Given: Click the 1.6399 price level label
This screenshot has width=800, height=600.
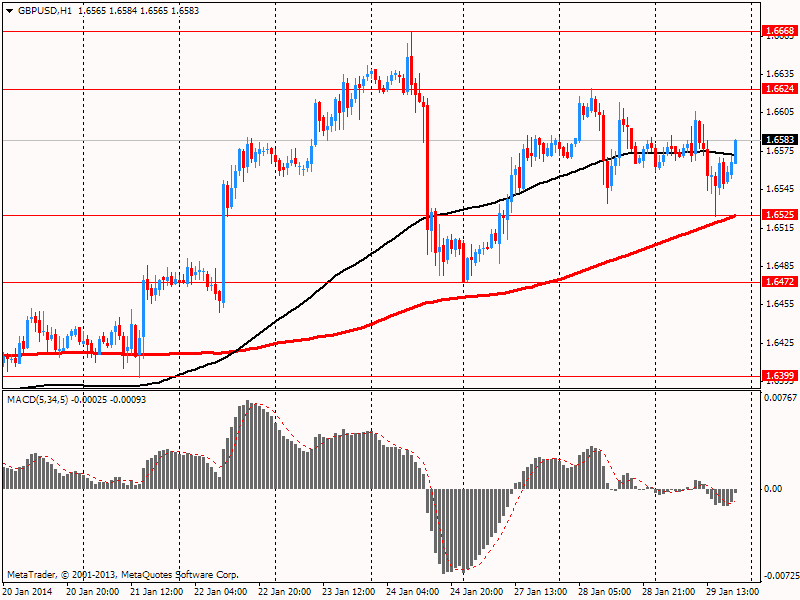Looking at the screenshot, I should click(x=780, y=376).
